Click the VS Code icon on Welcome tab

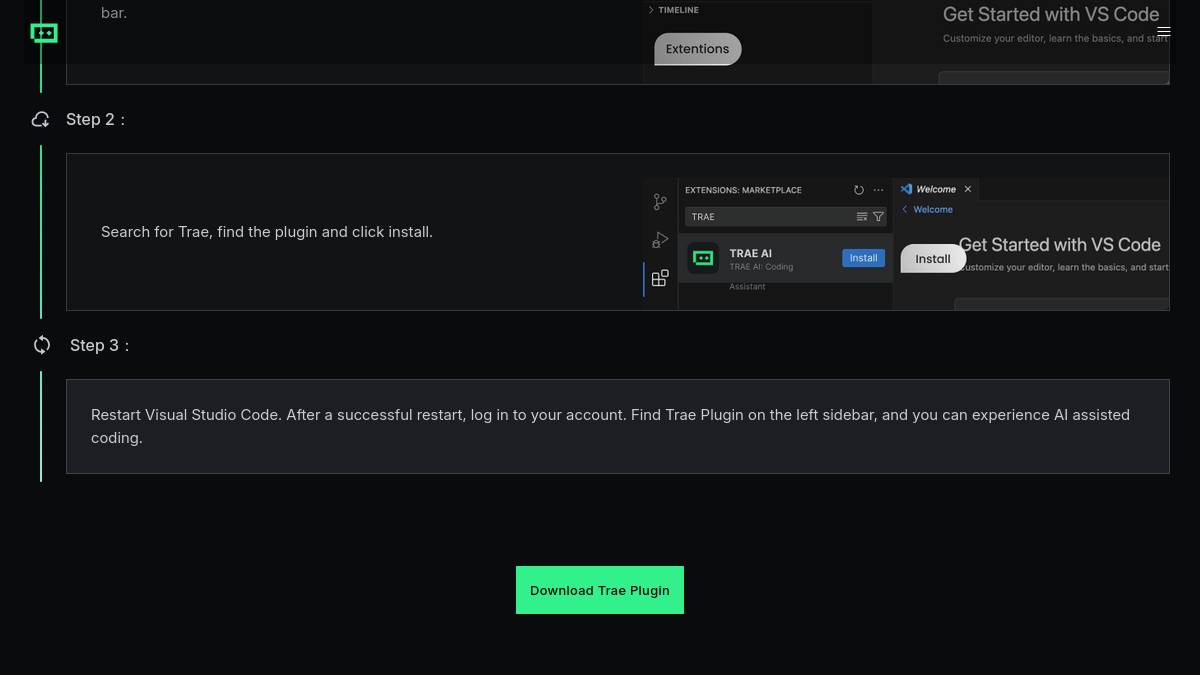pos(906,189)
